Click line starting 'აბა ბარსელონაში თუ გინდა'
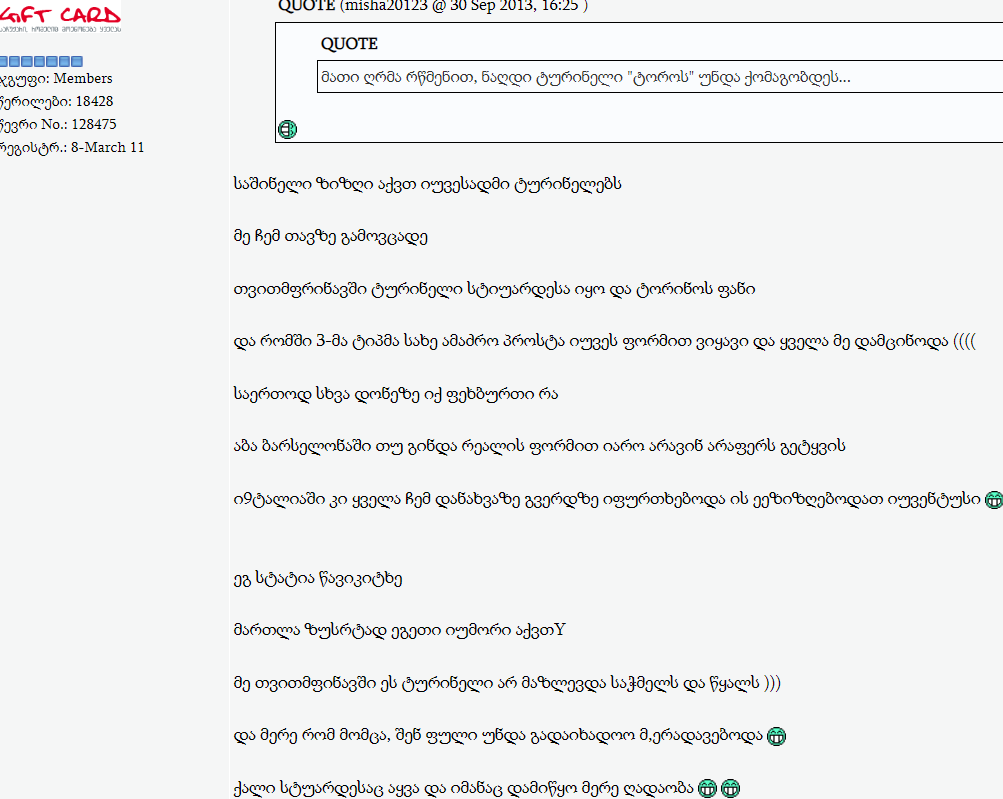The height and width of the screenshot is (799, 1003). [539, 447]
